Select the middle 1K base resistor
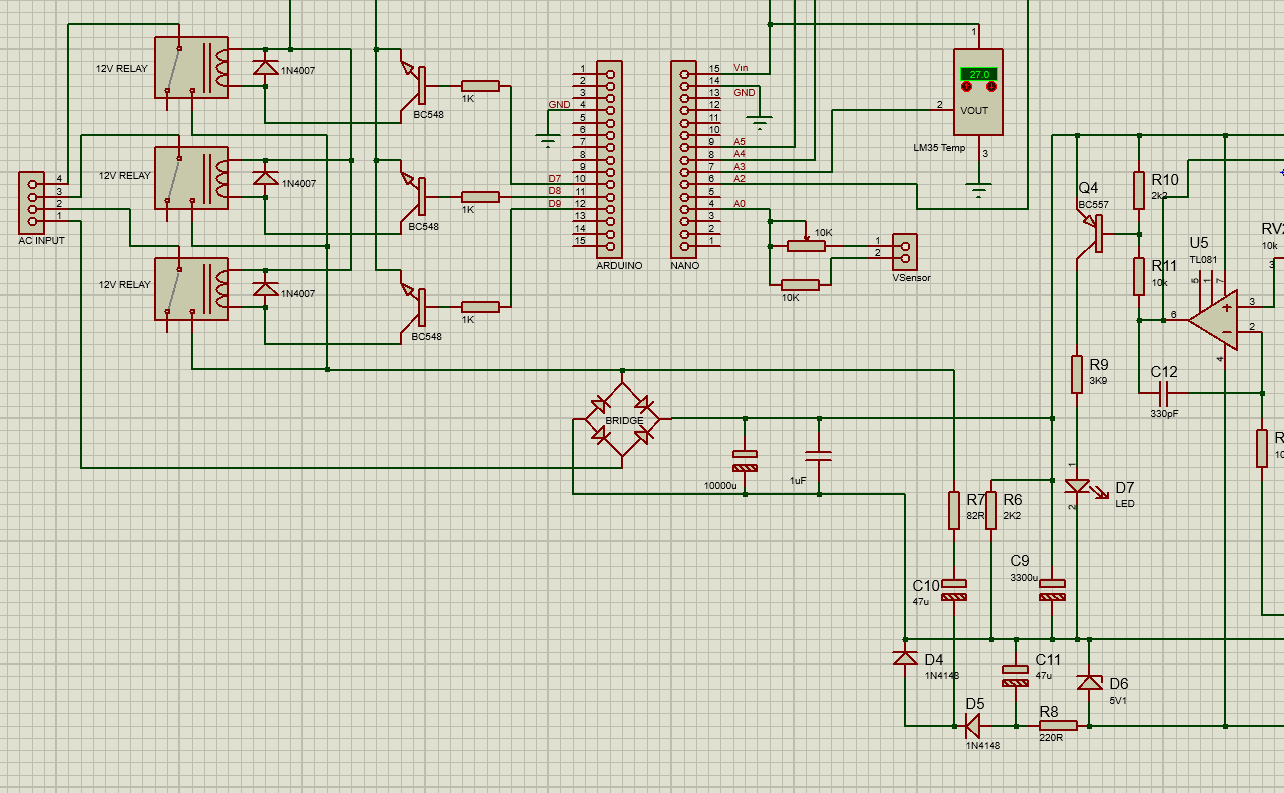Image resolution: width=1284 pixels, height=793 pixels. (x=480, y=197)
